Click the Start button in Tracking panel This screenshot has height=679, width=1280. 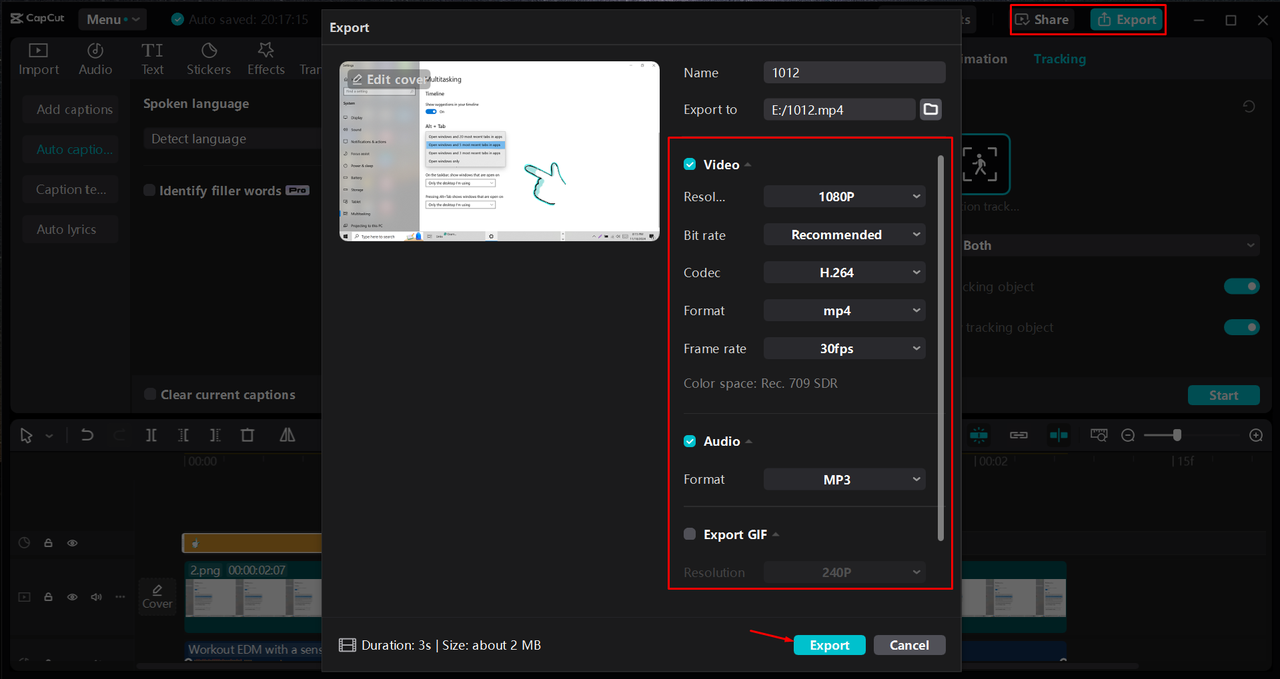[x=1223, y=395]
